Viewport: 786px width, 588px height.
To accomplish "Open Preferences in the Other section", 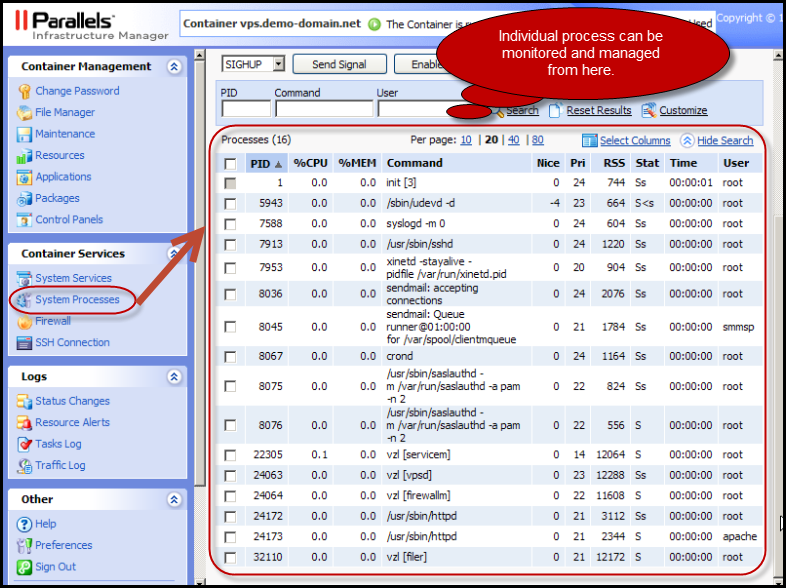I will pyautogui.click(x=64, y=545).
